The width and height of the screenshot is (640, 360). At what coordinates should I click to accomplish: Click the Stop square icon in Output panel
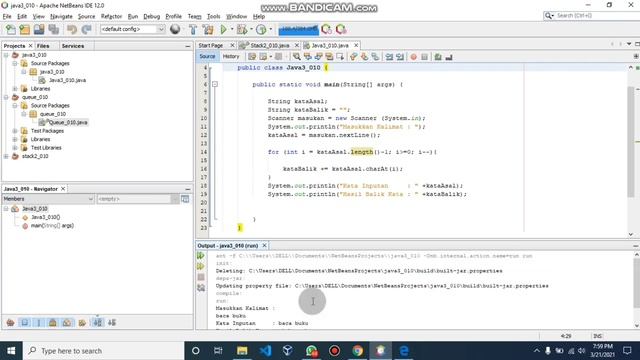(x=201, y=277)
